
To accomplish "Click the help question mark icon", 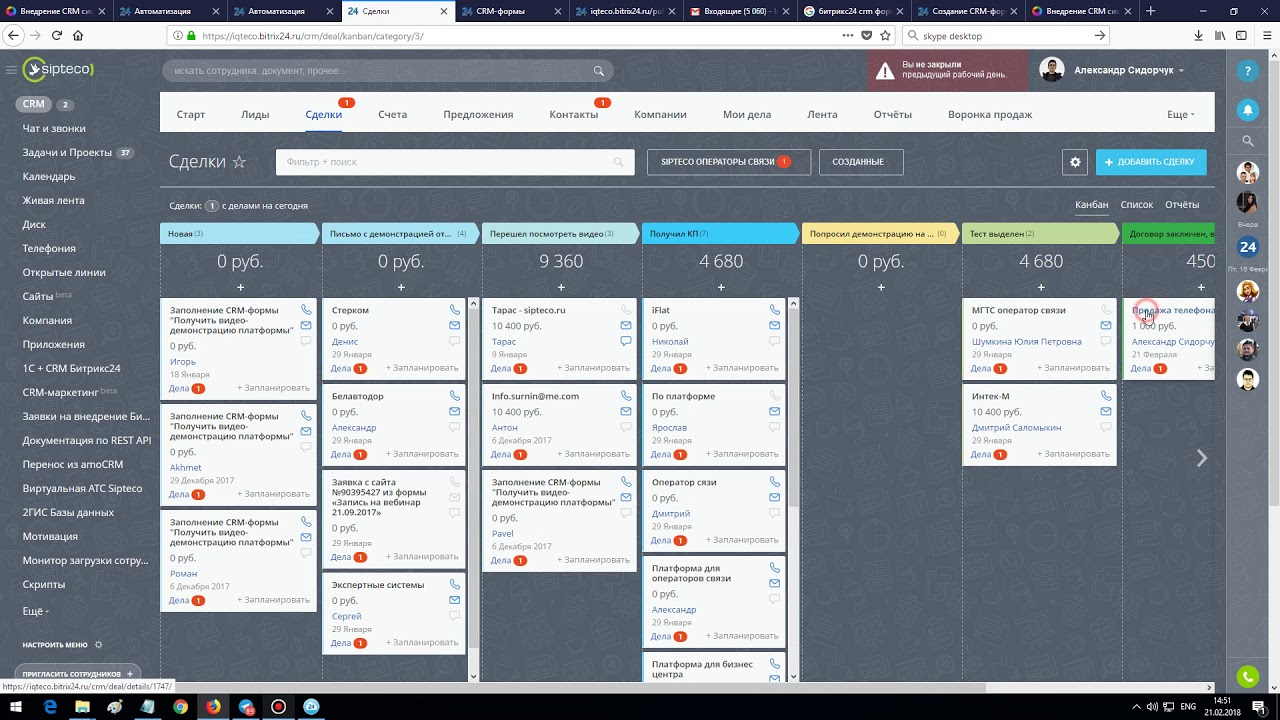I will (1247, 72).
